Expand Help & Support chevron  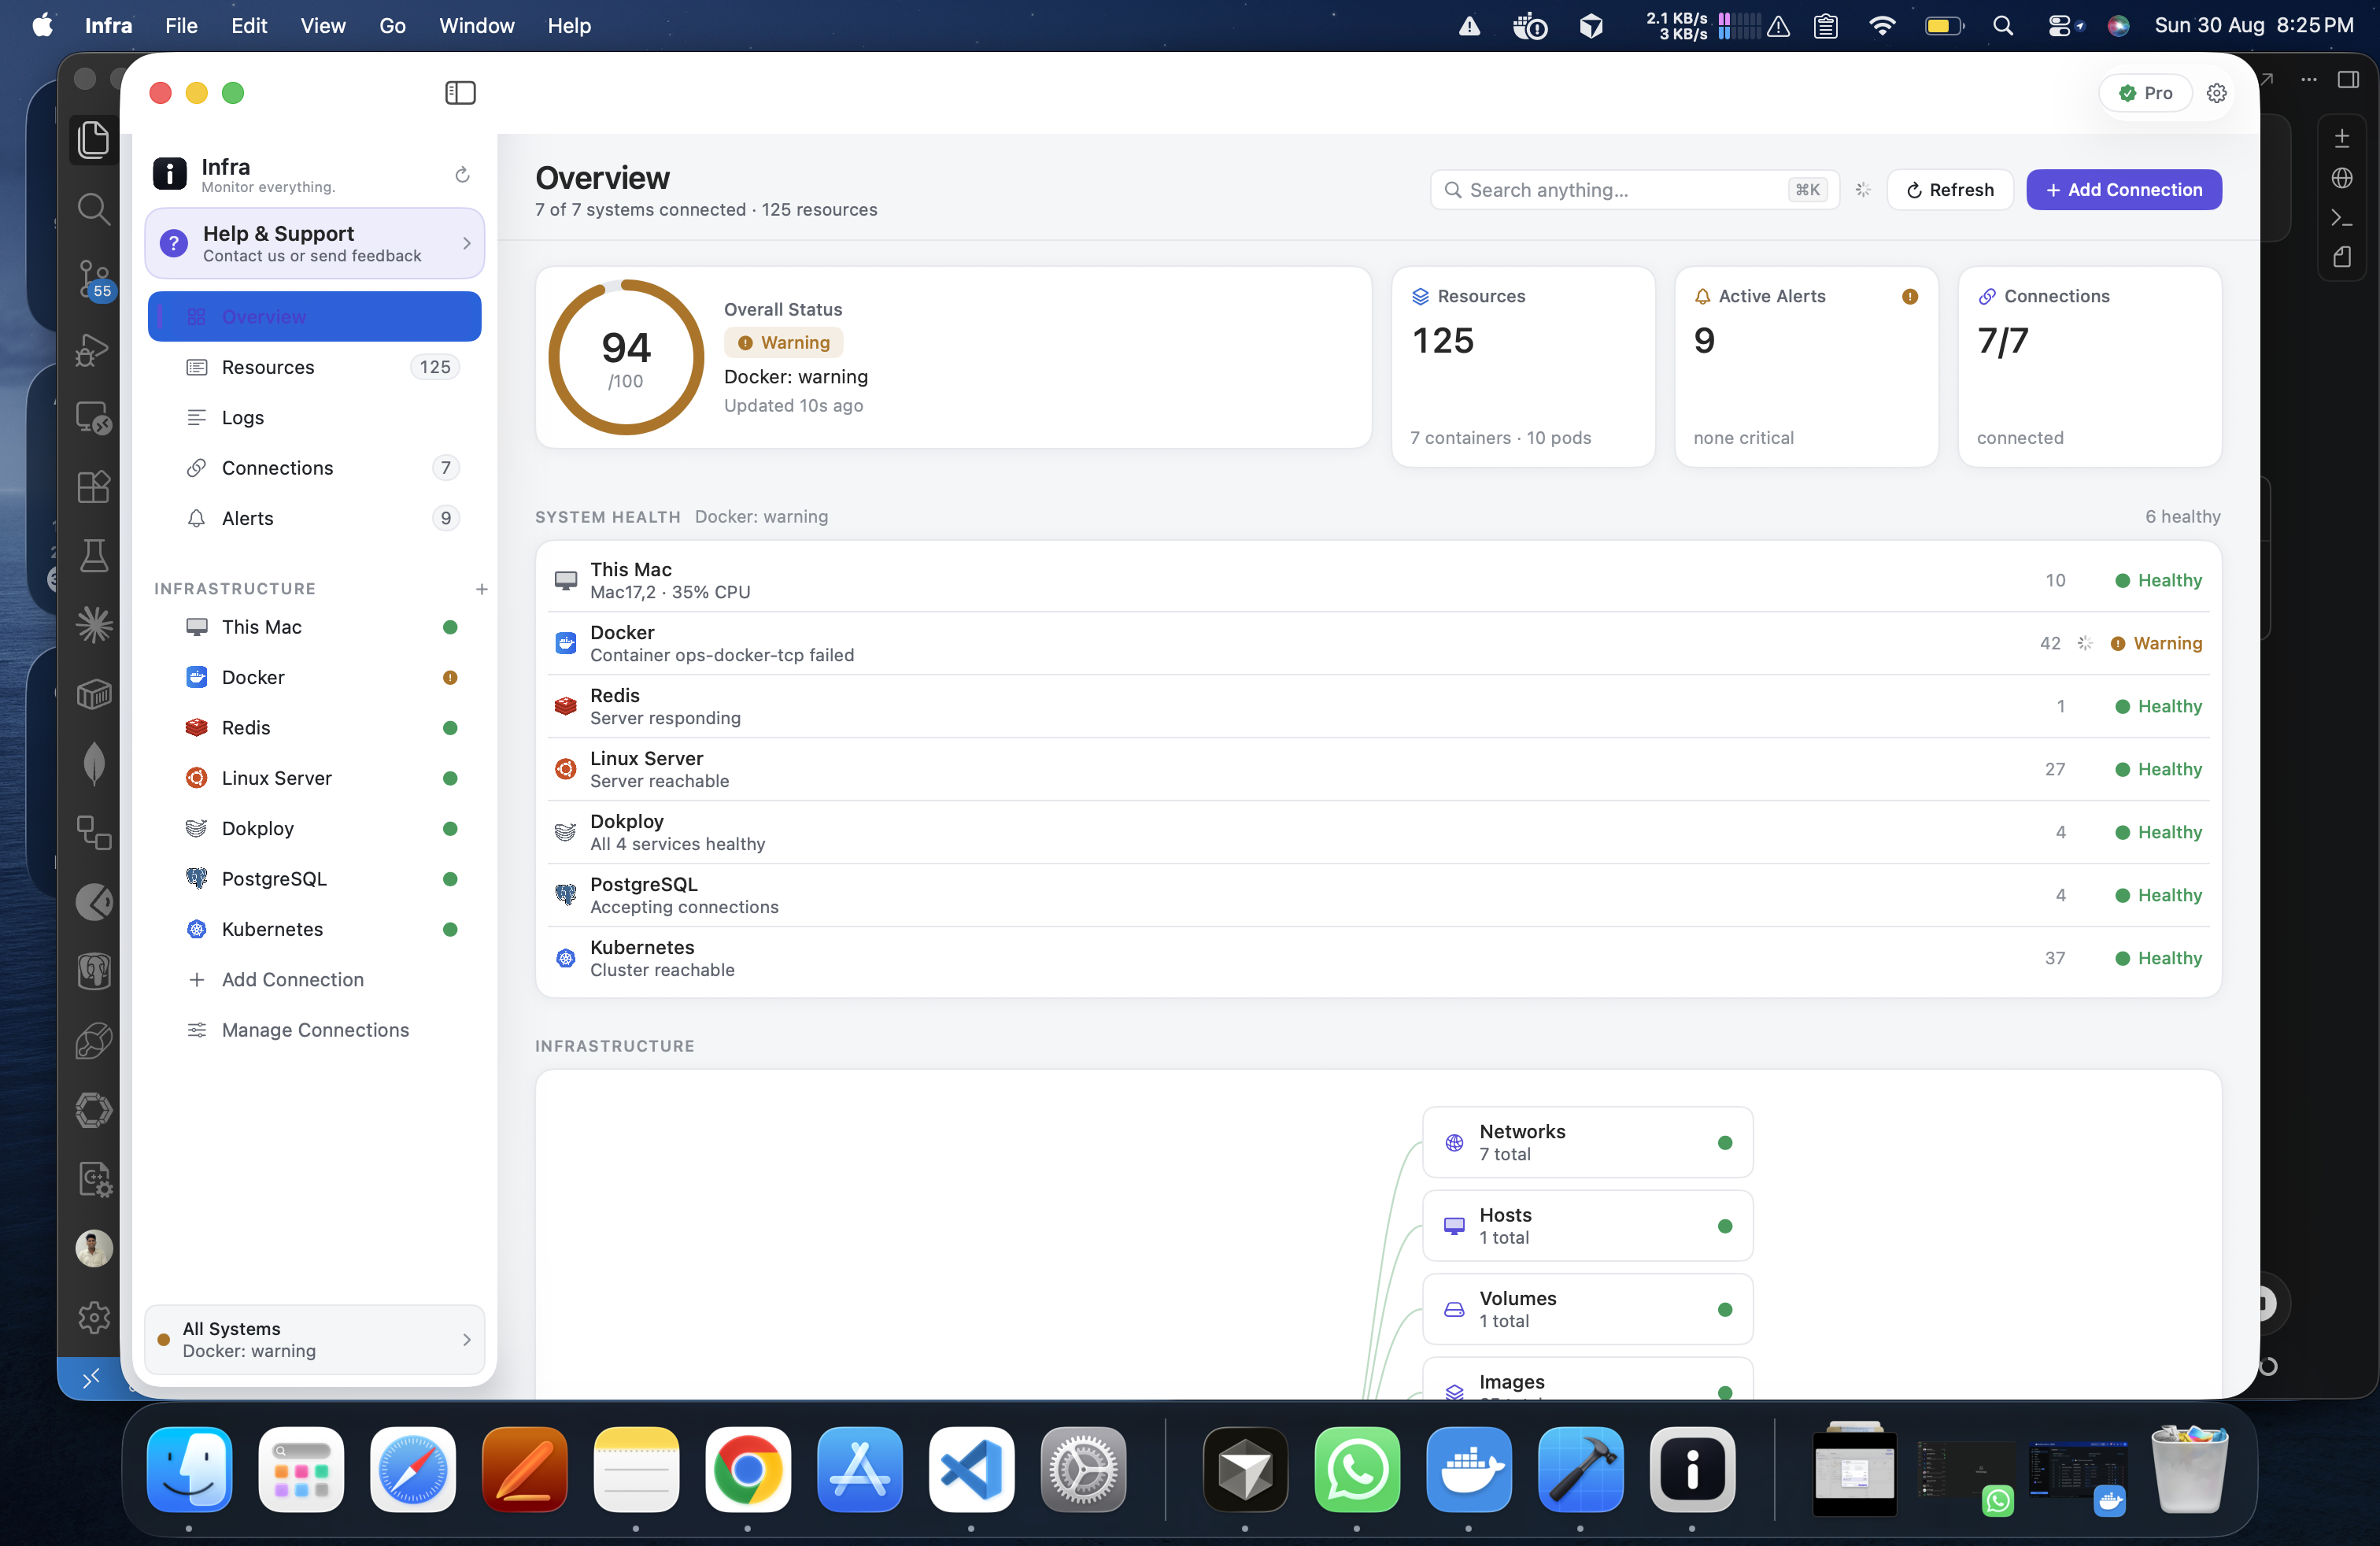467,243
